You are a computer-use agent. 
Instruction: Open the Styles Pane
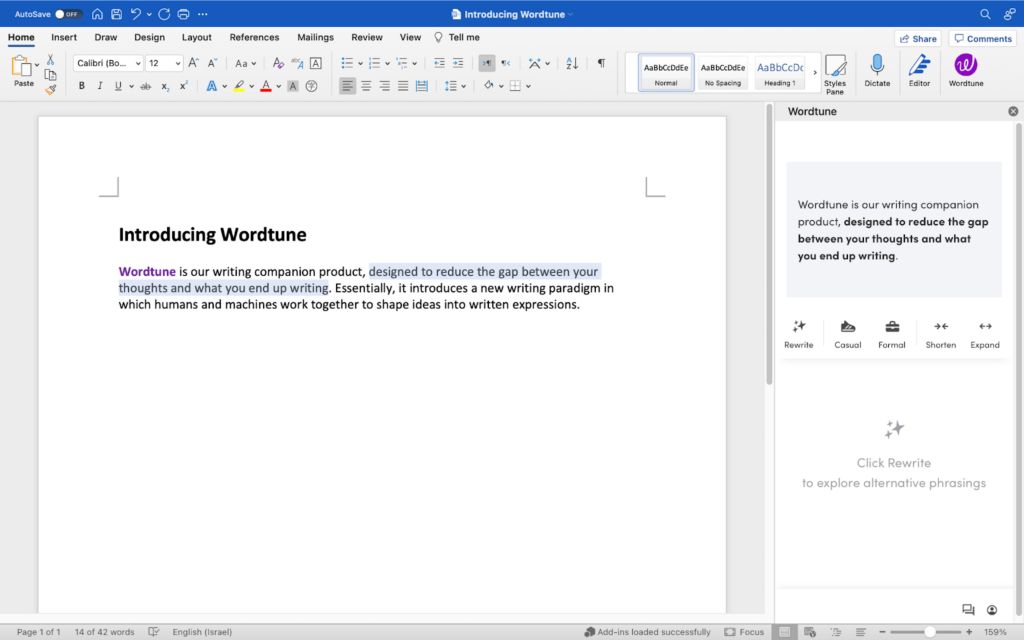[x=835, y=74]
